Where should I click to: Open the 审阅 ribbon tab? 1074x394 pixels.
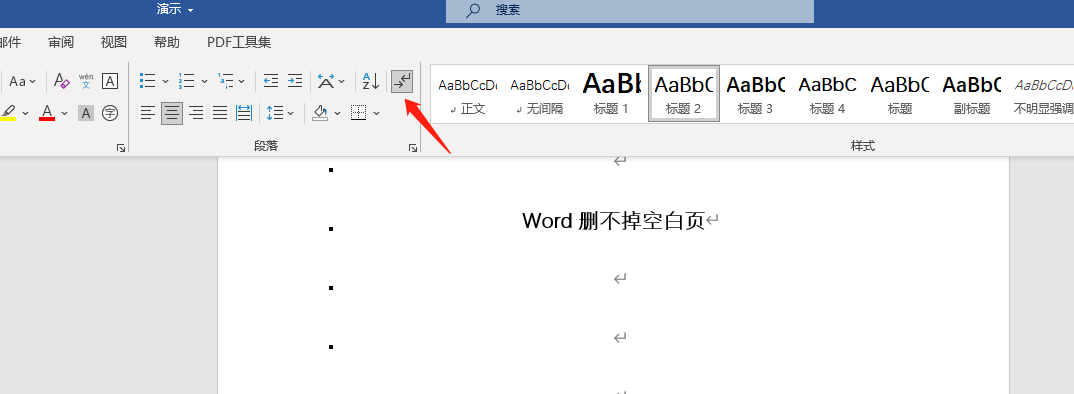point(61,42)
